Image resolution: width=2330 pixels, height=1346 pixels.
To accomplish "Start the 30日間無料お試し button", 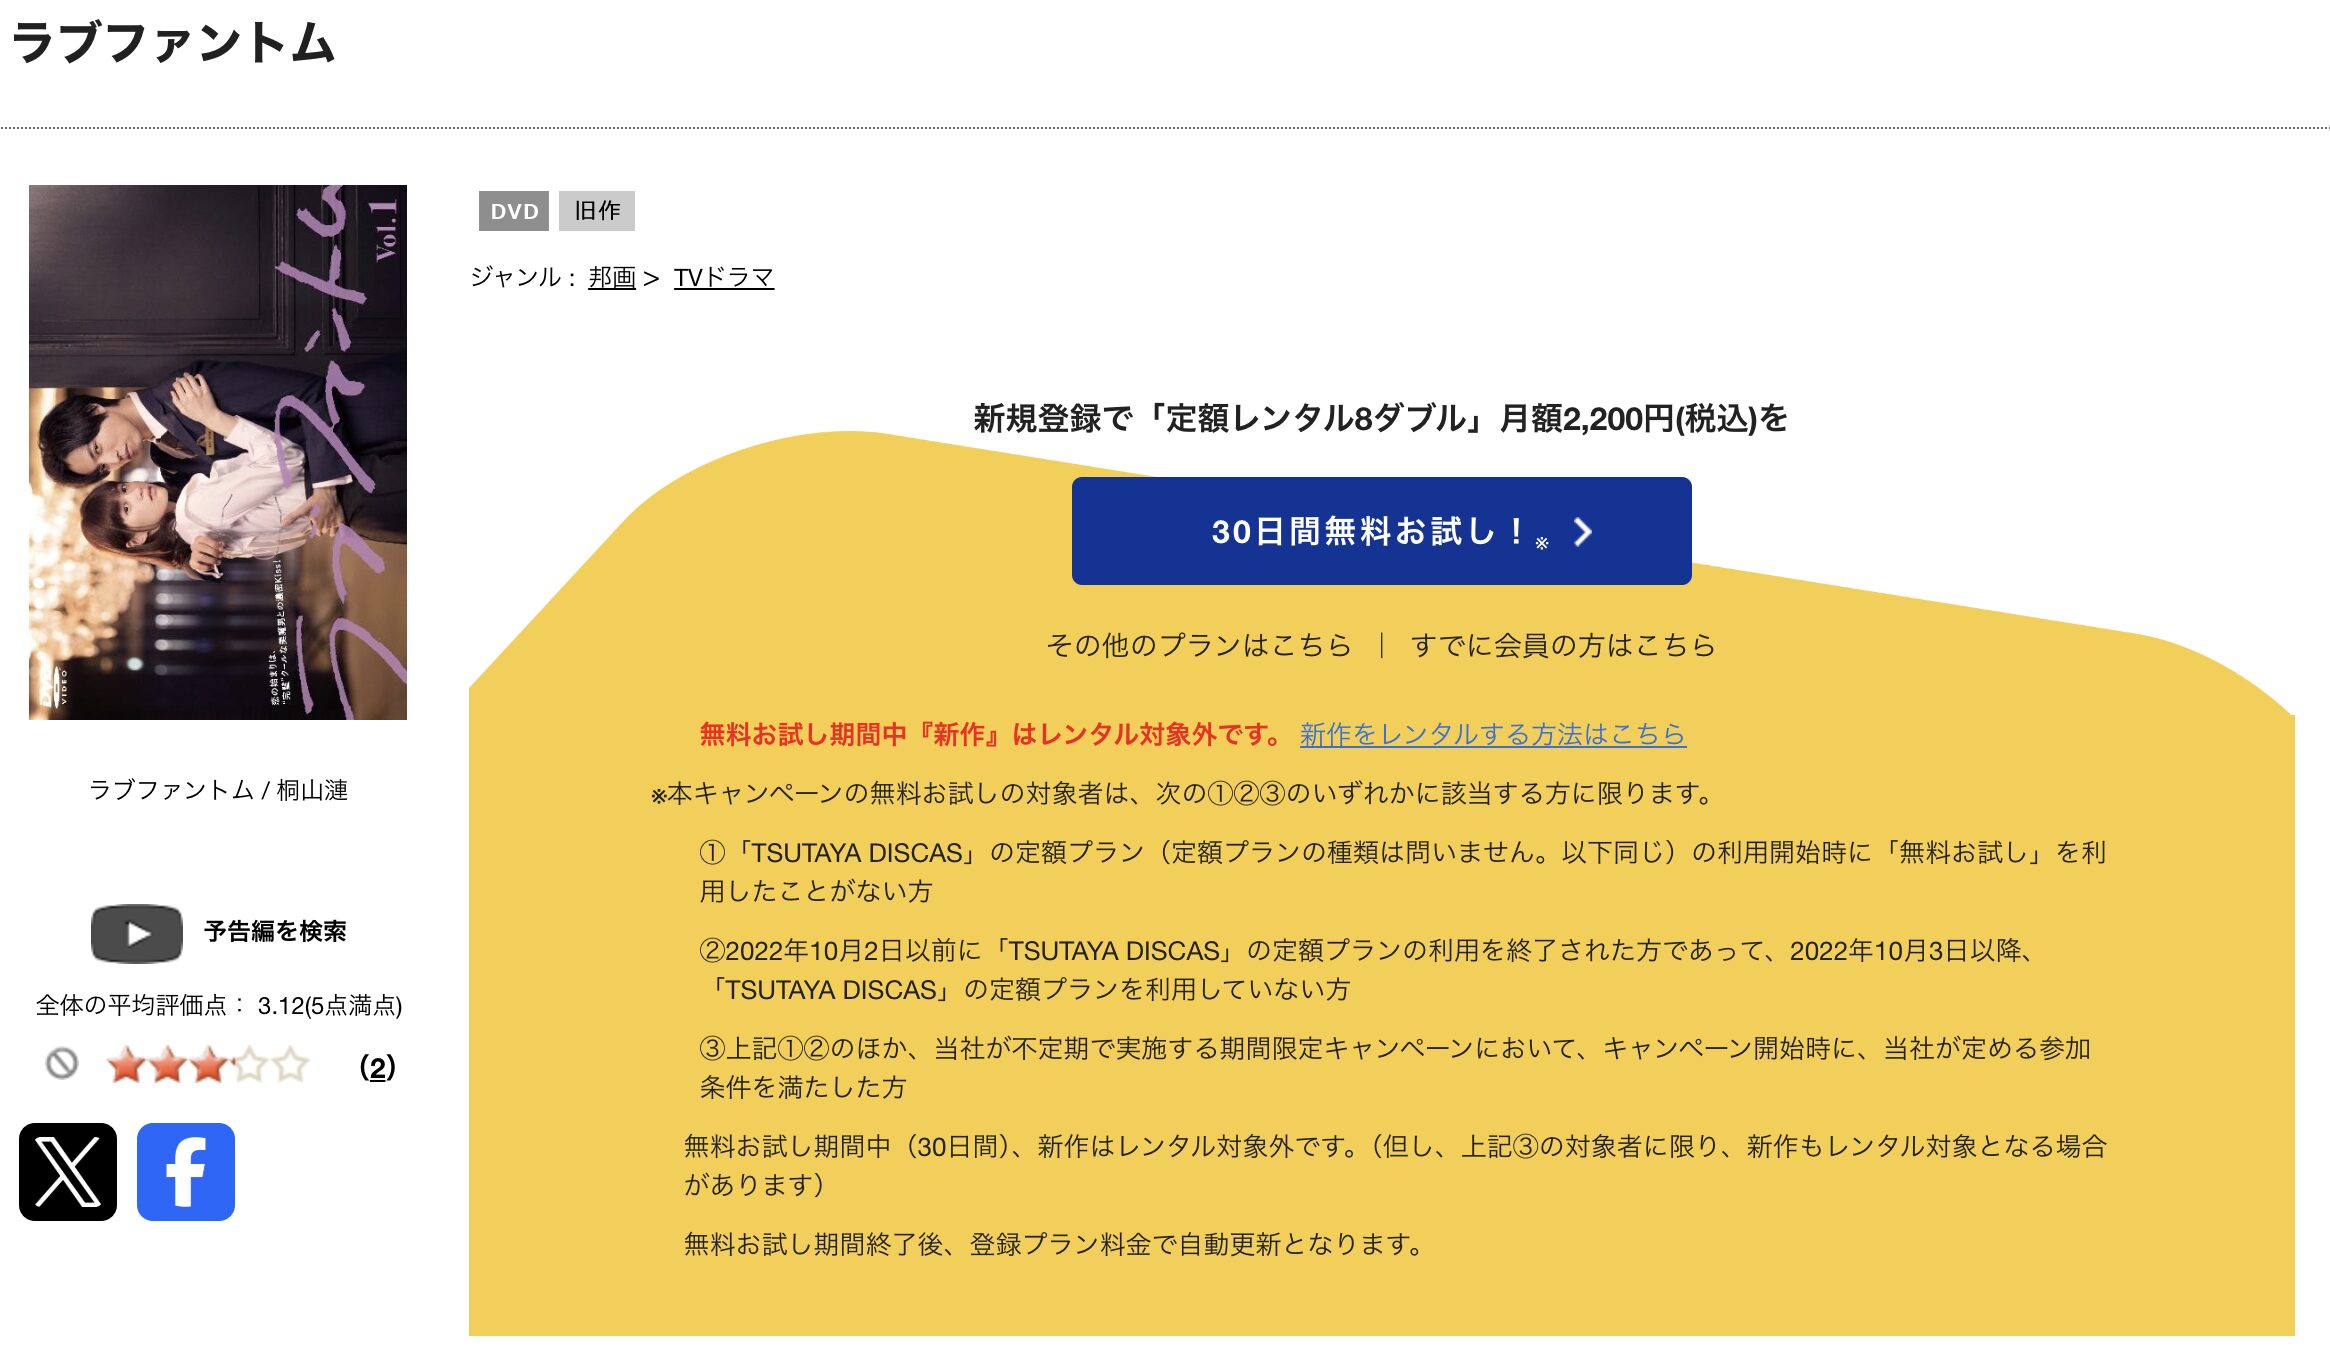I will 1382,531.
